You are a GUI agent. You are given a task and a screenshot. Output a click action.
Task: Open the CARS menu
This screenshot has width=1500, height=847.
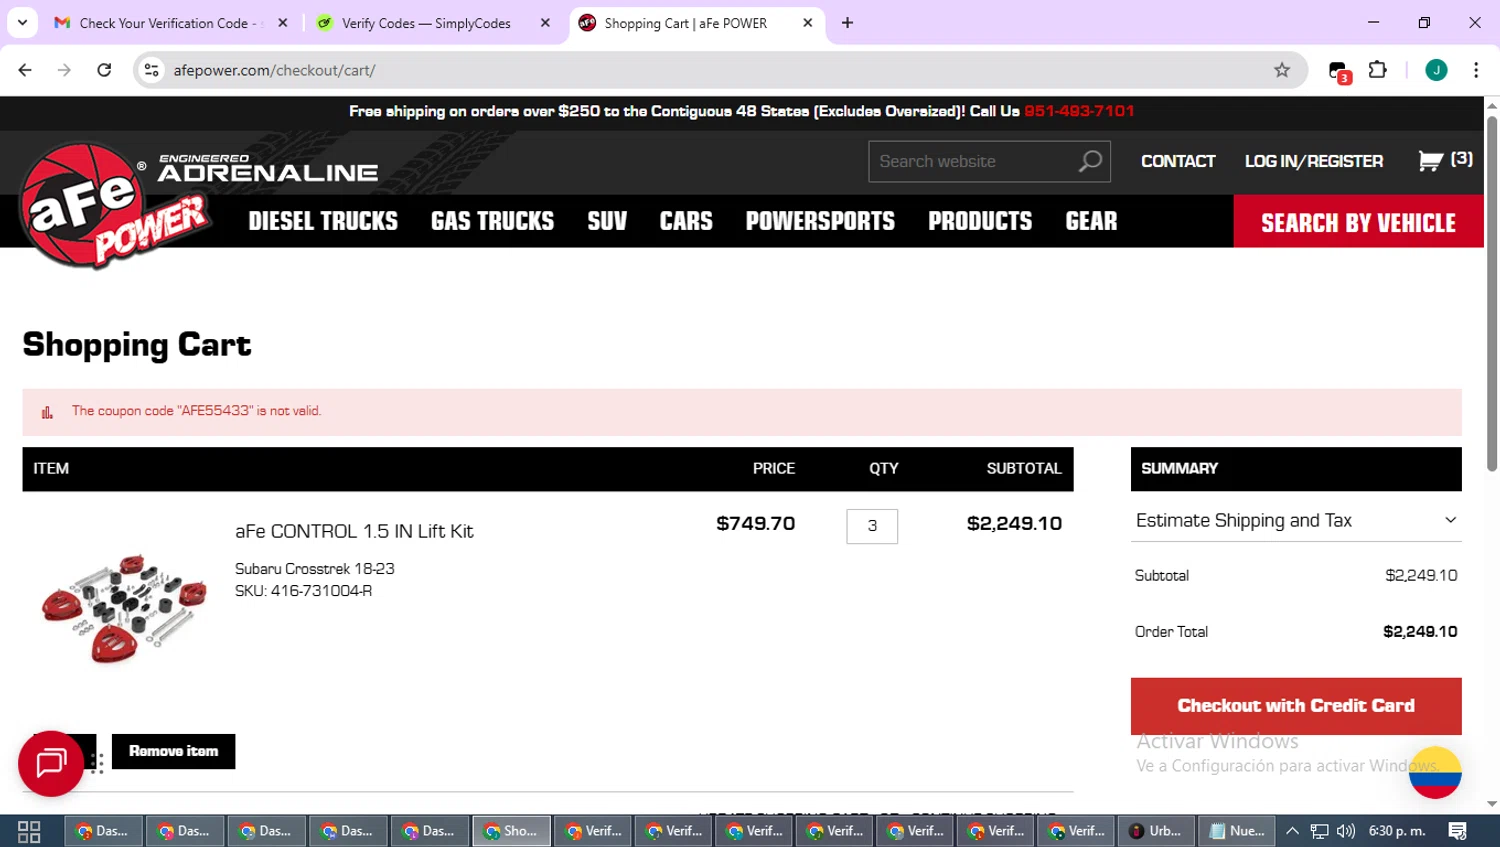[686, 221]
